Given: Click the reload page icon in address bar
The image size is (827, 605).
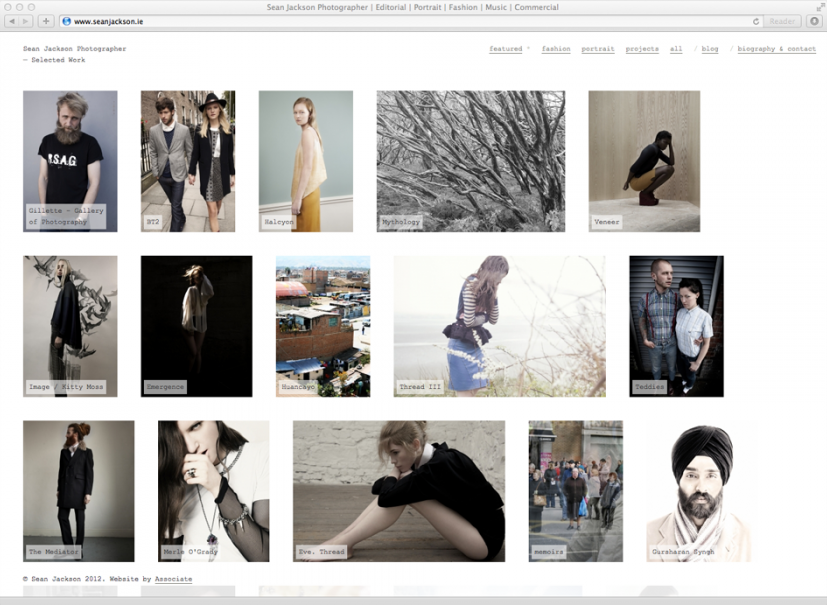Looking at the screenshot, I should tap(756, 21).
